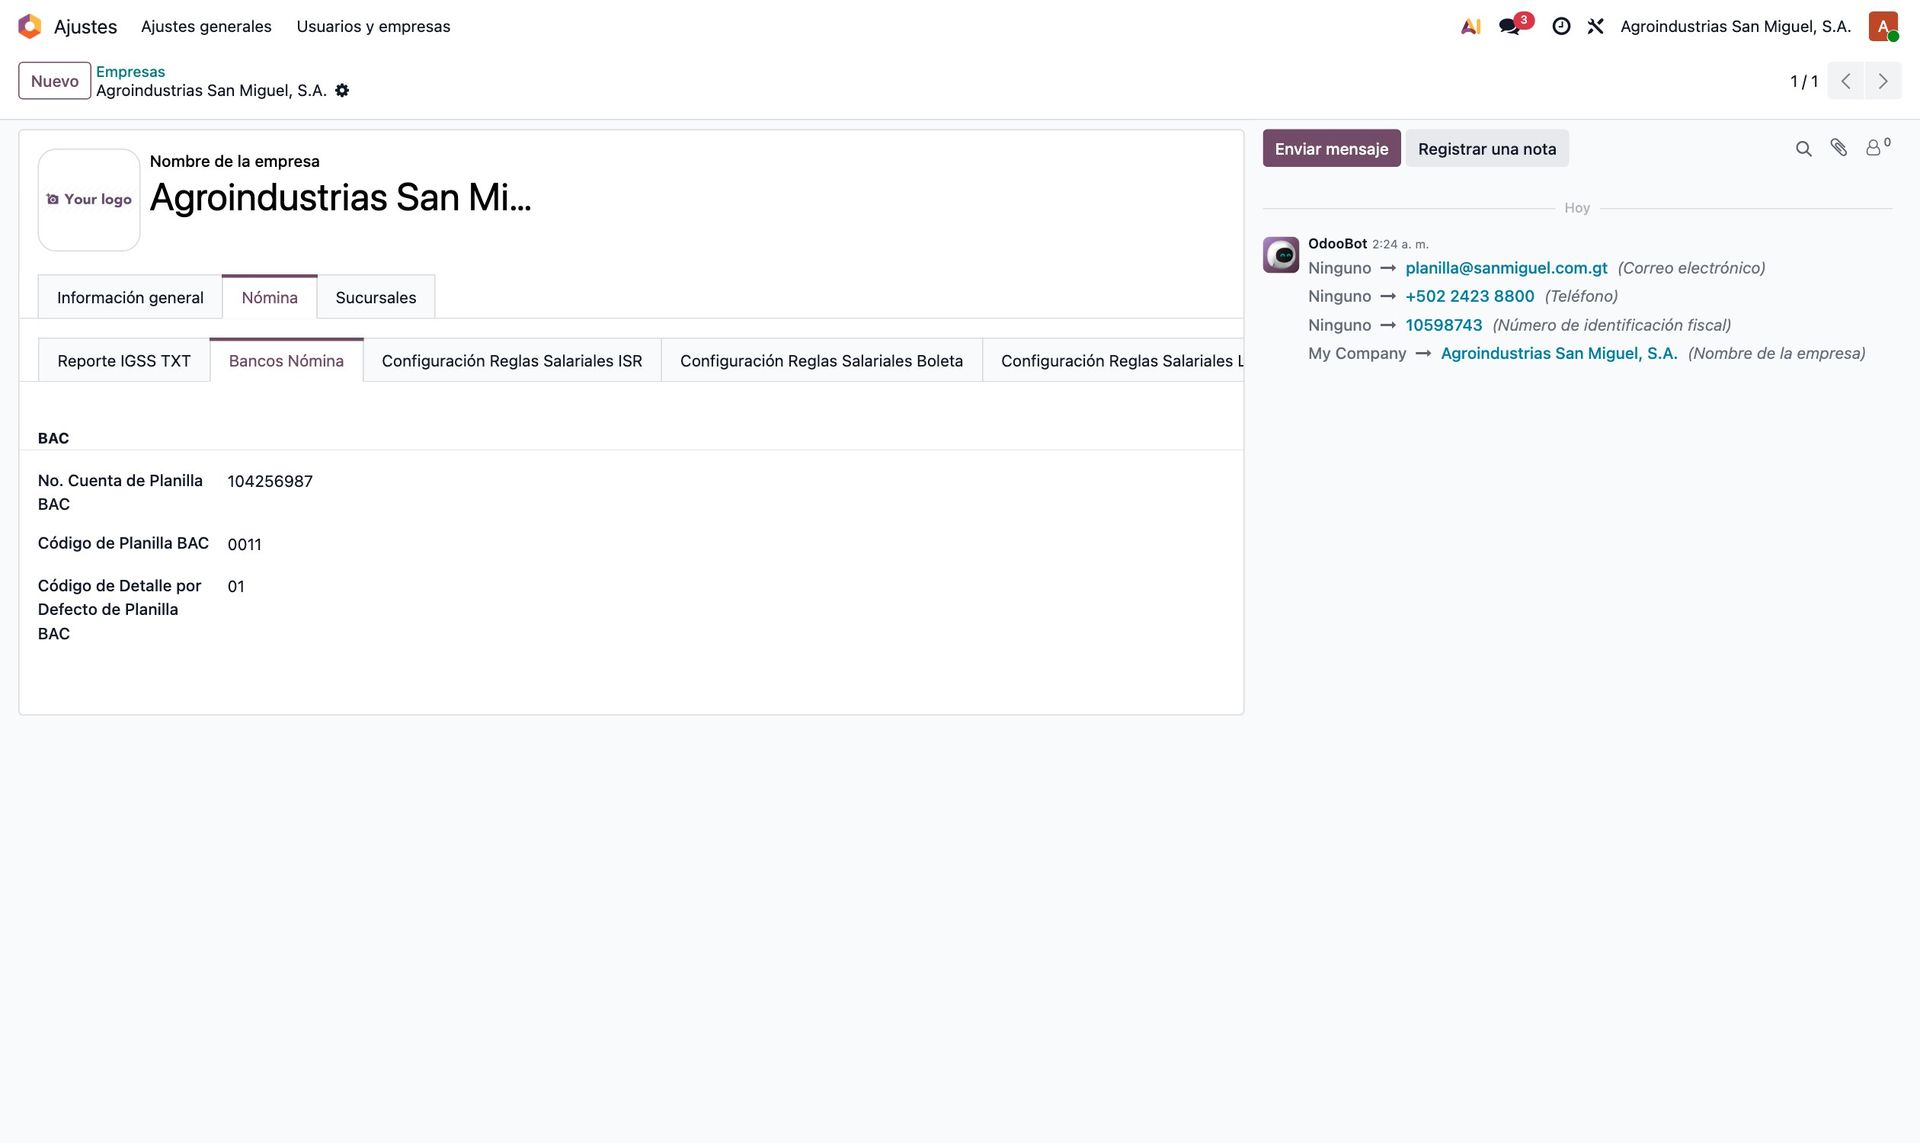The width and height of the screenshot is (1920, 1143).
Task: Open the Usuarios y empresas menu
Action: 373,26
